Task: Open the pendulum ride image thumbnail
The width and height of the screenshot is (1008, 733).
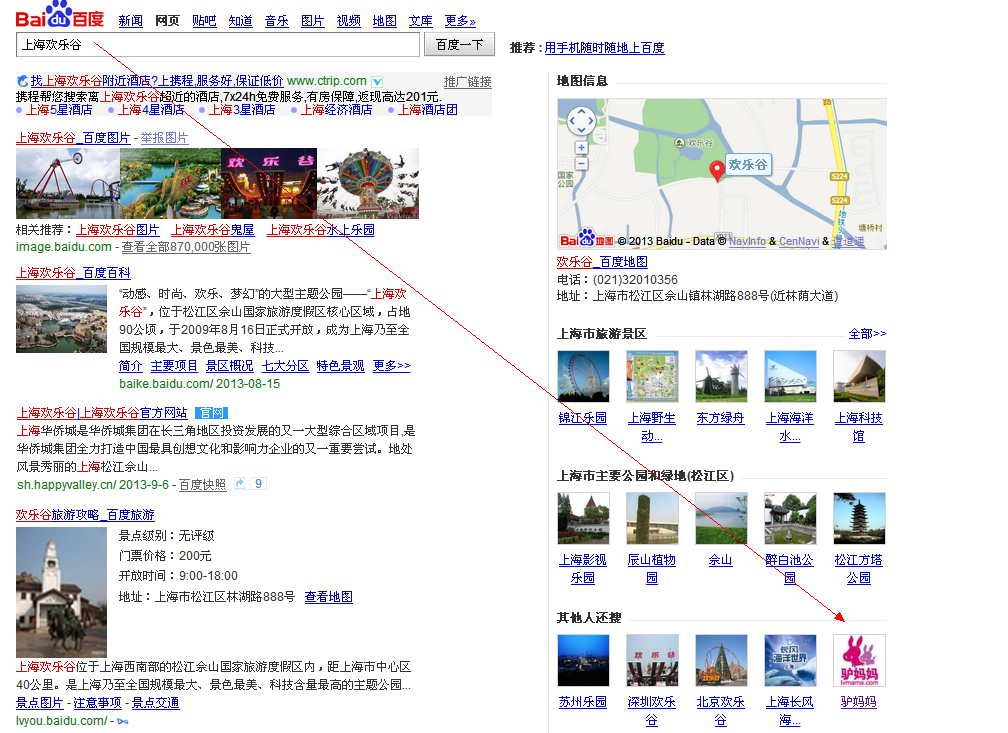Action: click(x=68, y=183)
